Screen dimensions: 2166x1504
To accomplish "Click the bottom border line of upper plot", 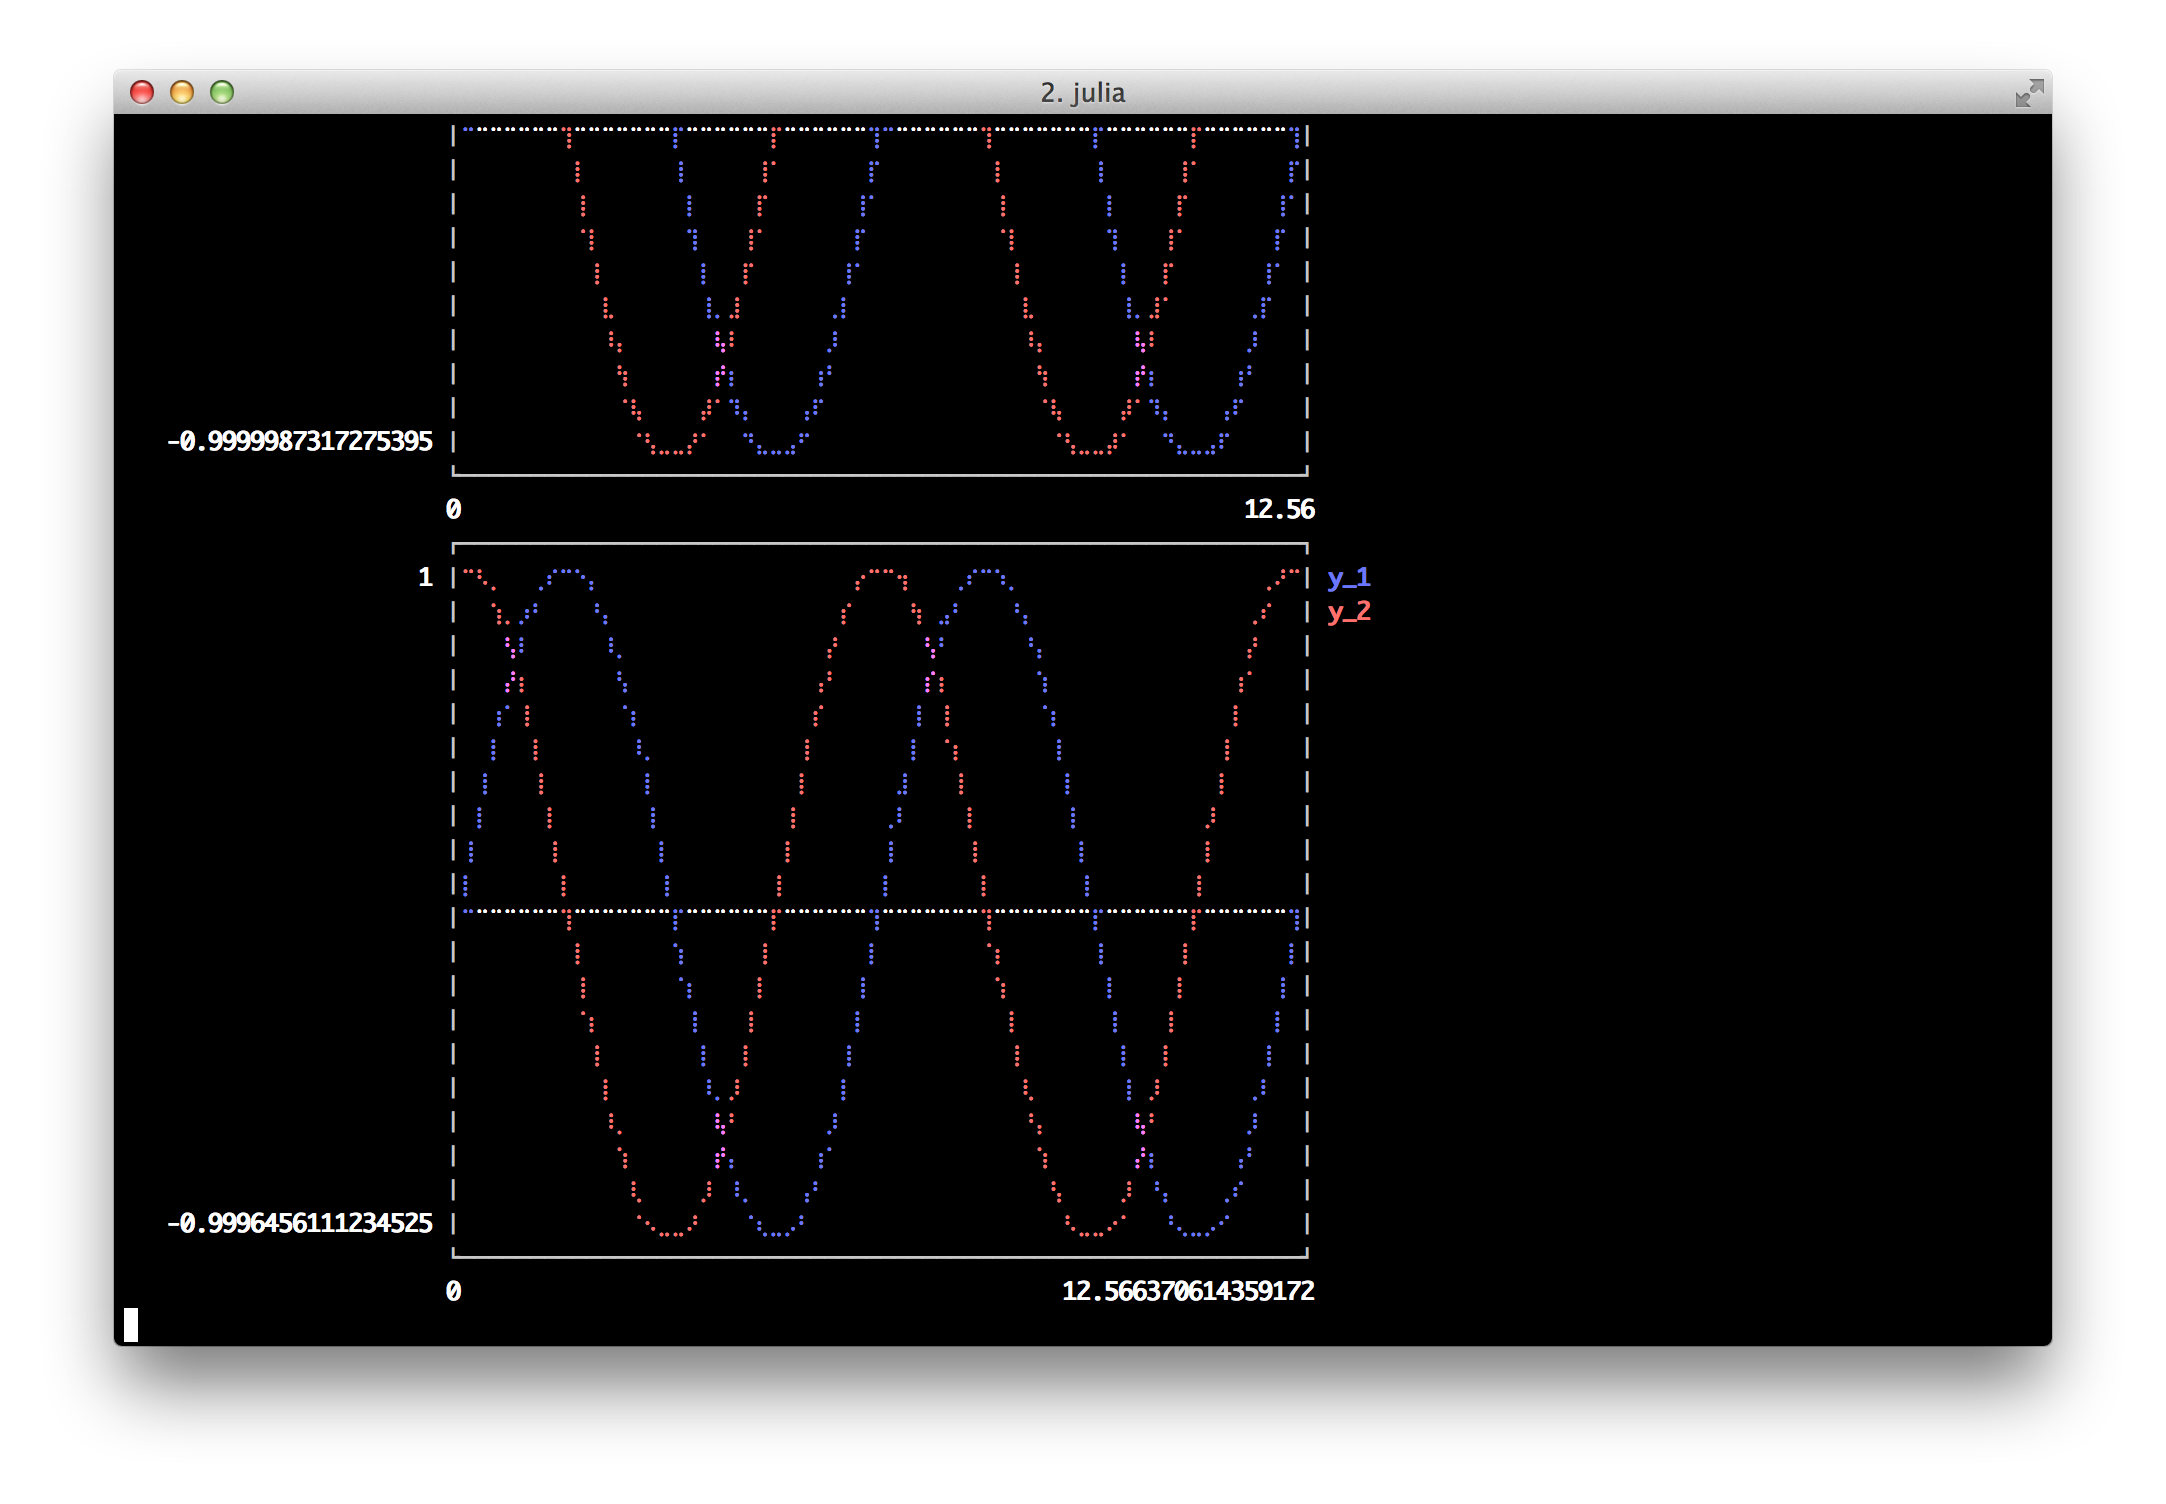I will pos(880,475).
